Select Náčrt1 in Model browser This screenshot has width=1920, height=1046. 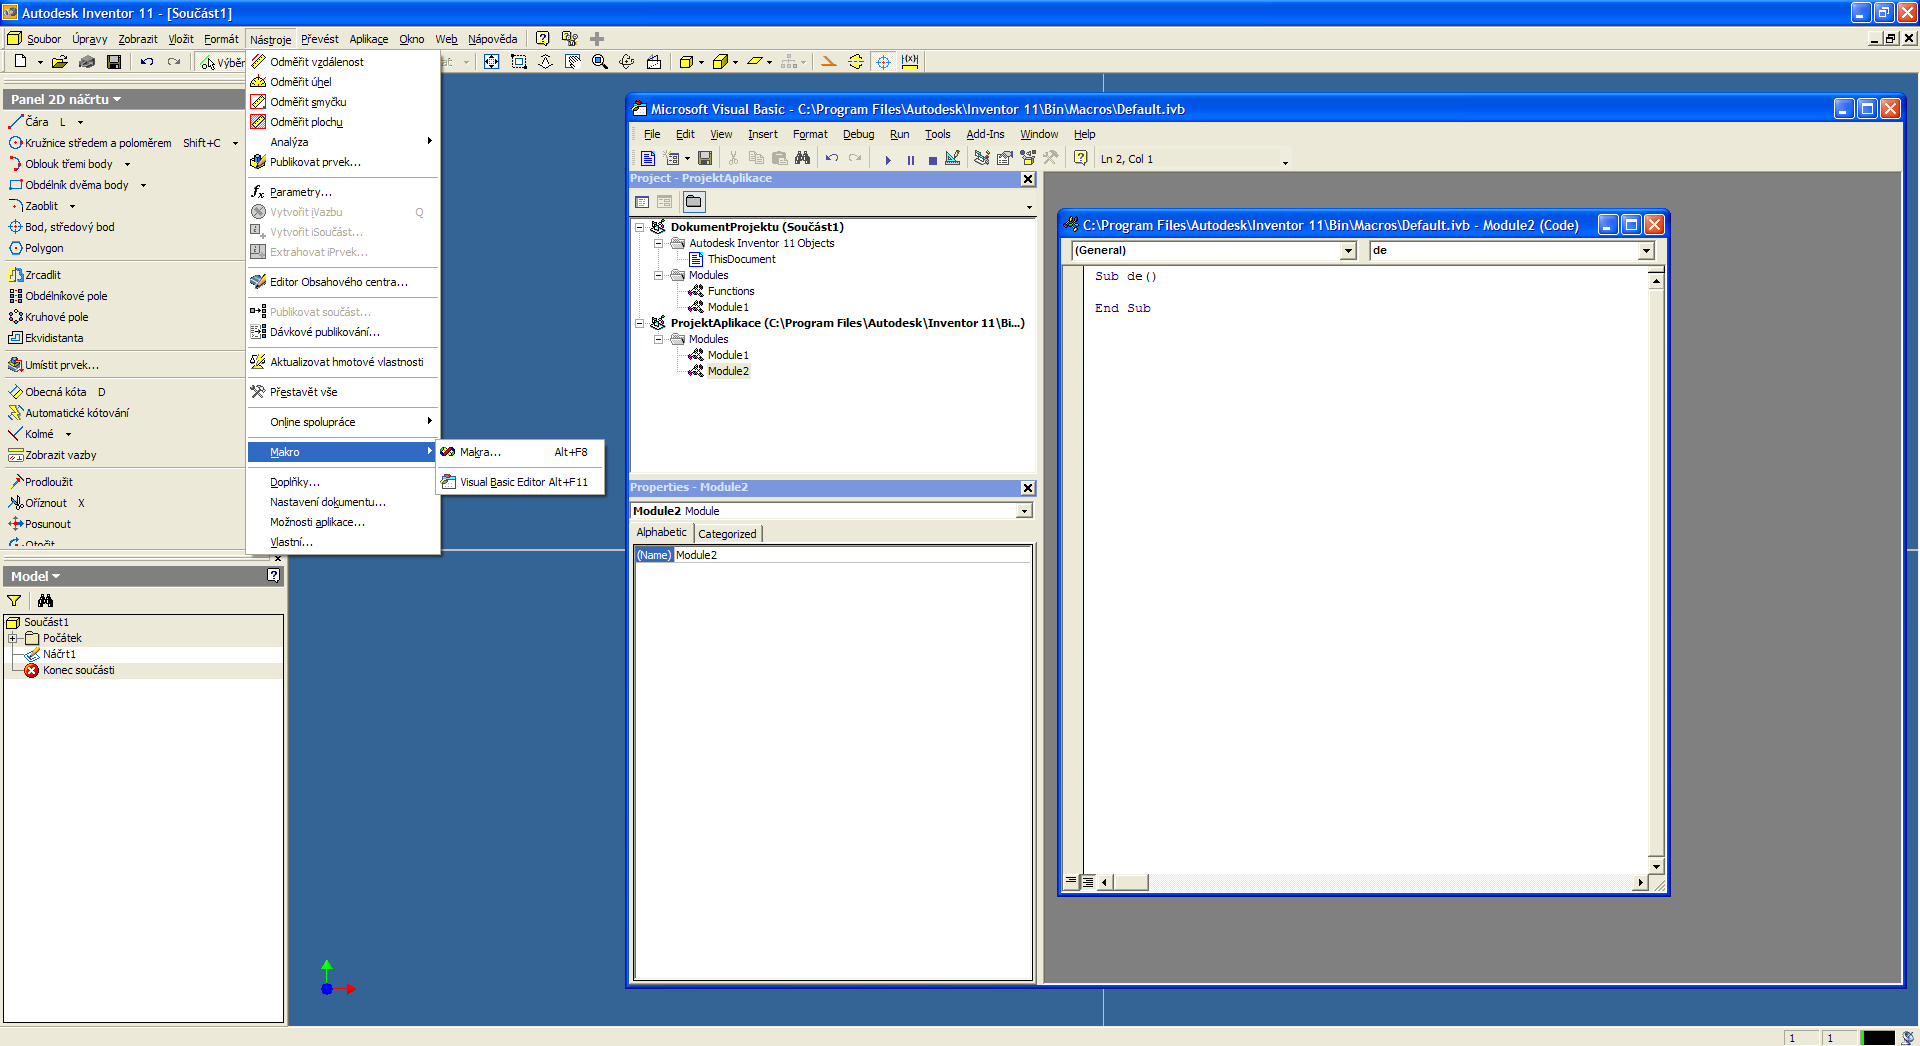coord(59,654)
